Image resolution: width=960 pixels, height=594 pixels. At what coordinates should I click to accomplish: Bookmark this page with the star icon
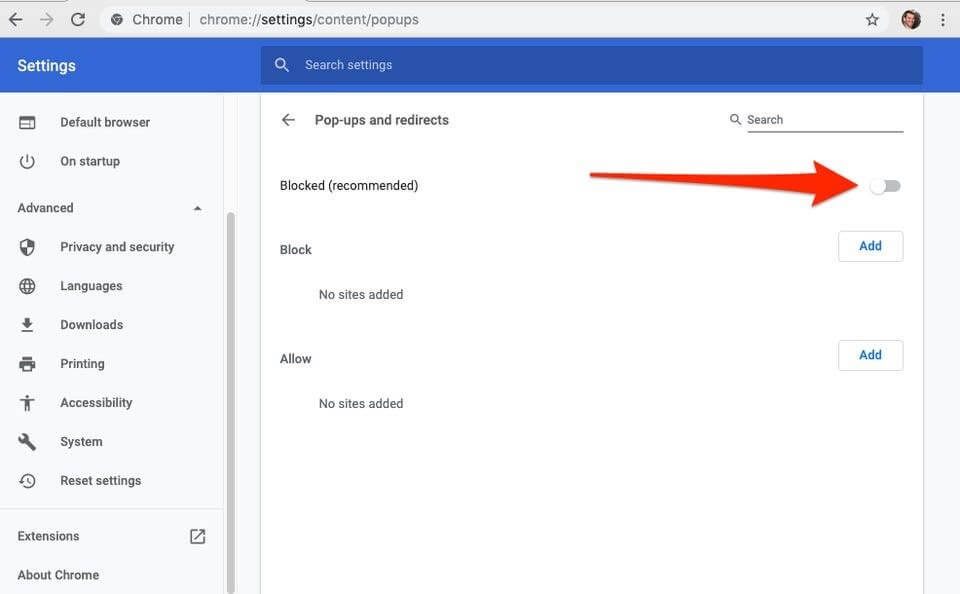[x=872, y=20]
